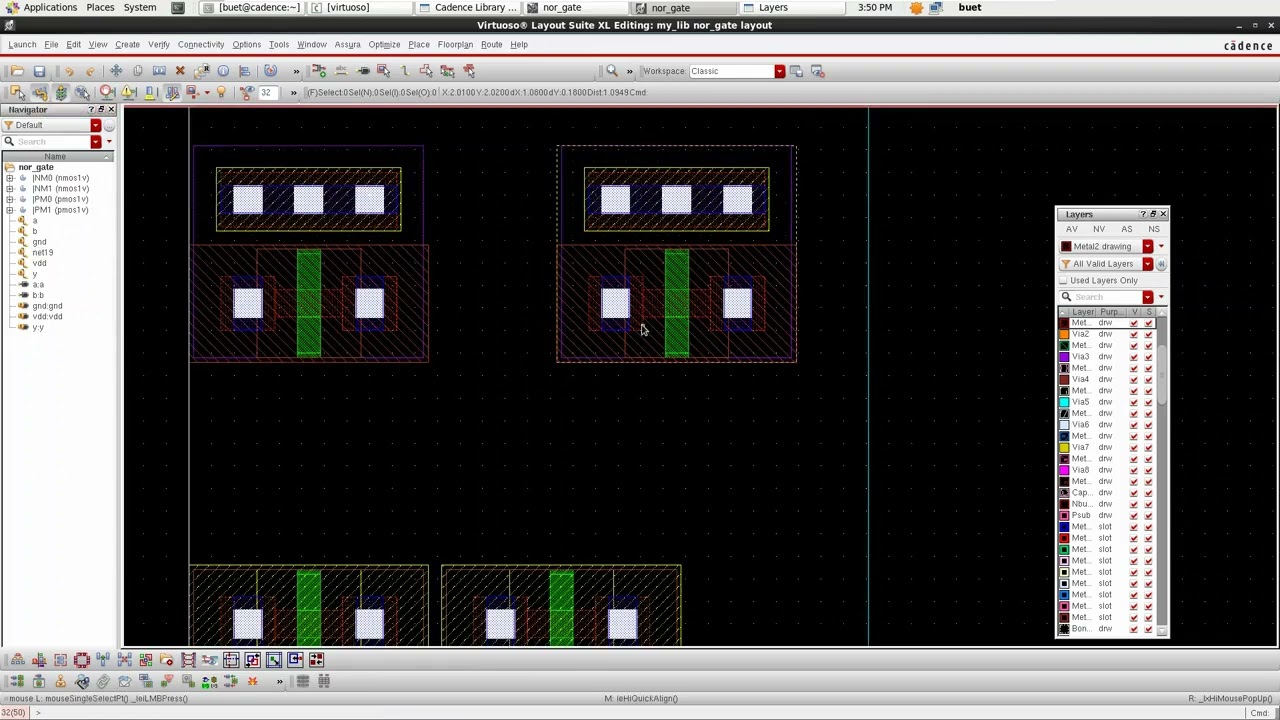Click the Layers panel Search input field
This screenshot has width=1280, height=720.
click(x=1107, y=297)
